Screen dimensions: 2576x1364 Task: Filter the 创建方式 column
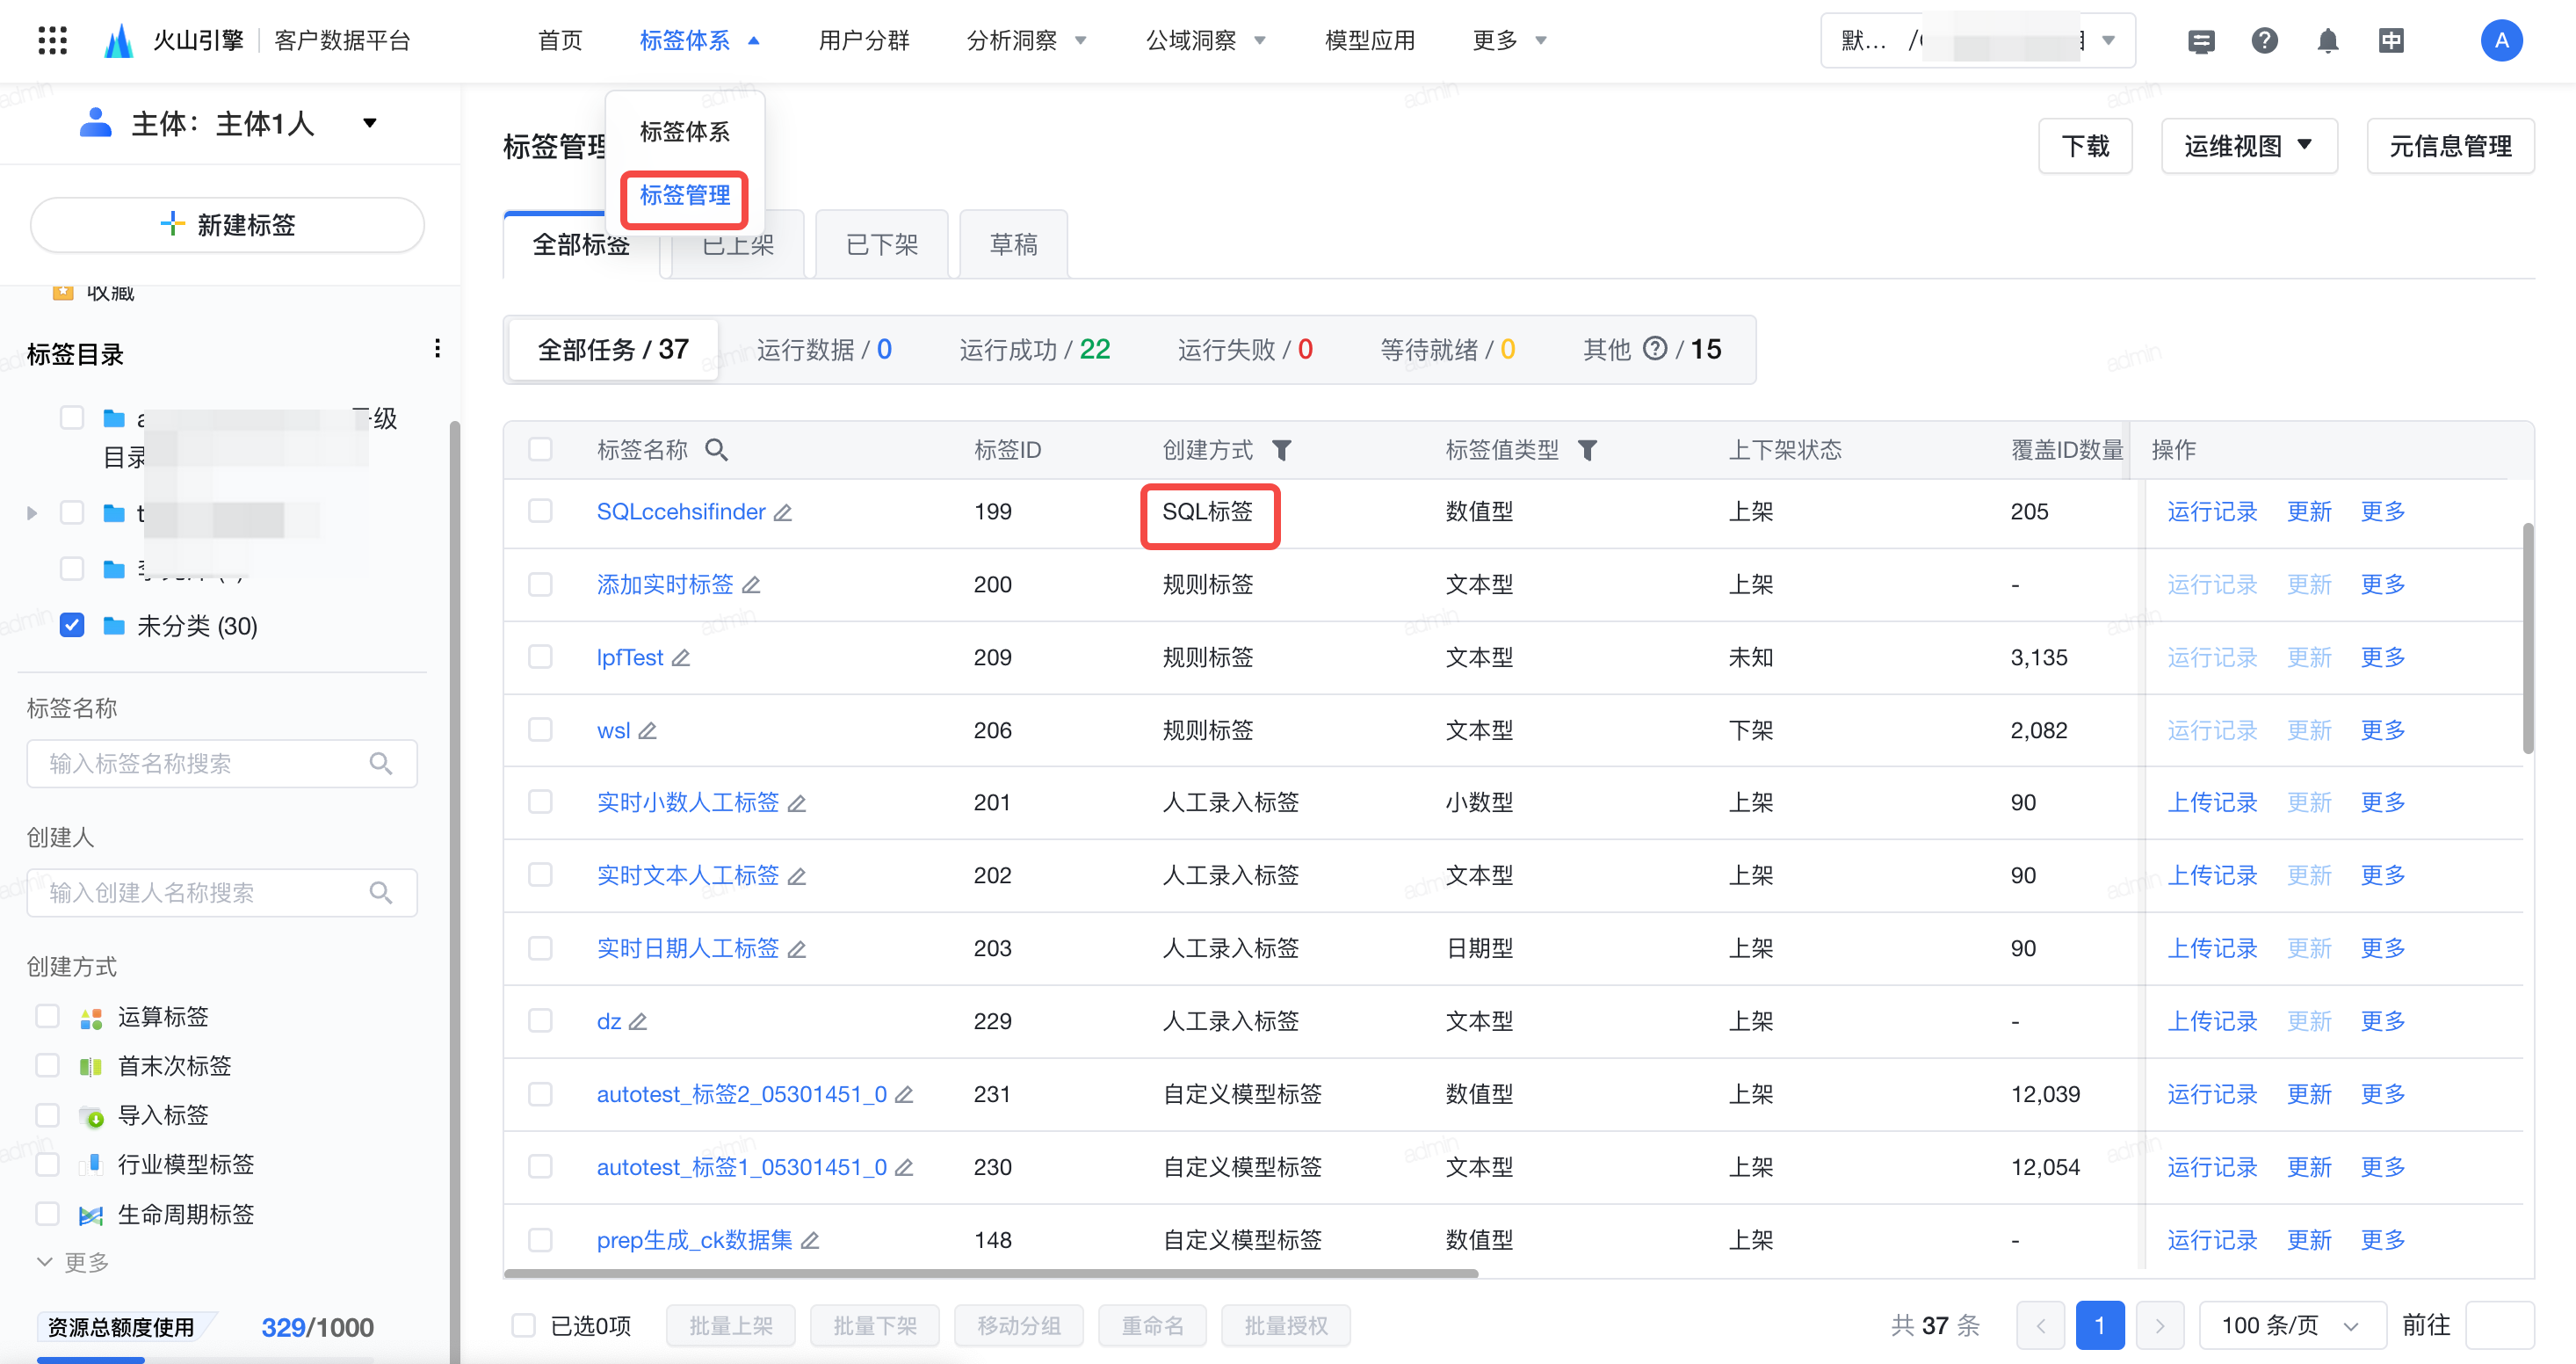[1281, 450]
